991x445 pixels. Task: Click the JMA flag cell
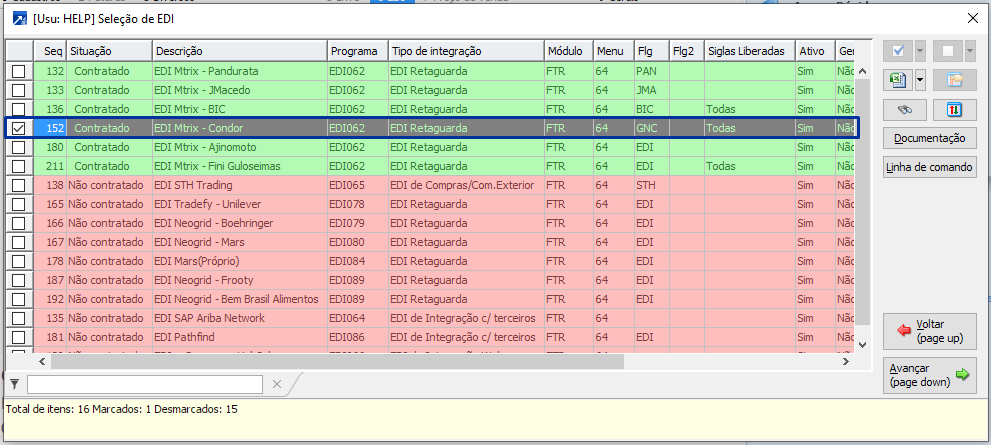[x=652, y=90]
